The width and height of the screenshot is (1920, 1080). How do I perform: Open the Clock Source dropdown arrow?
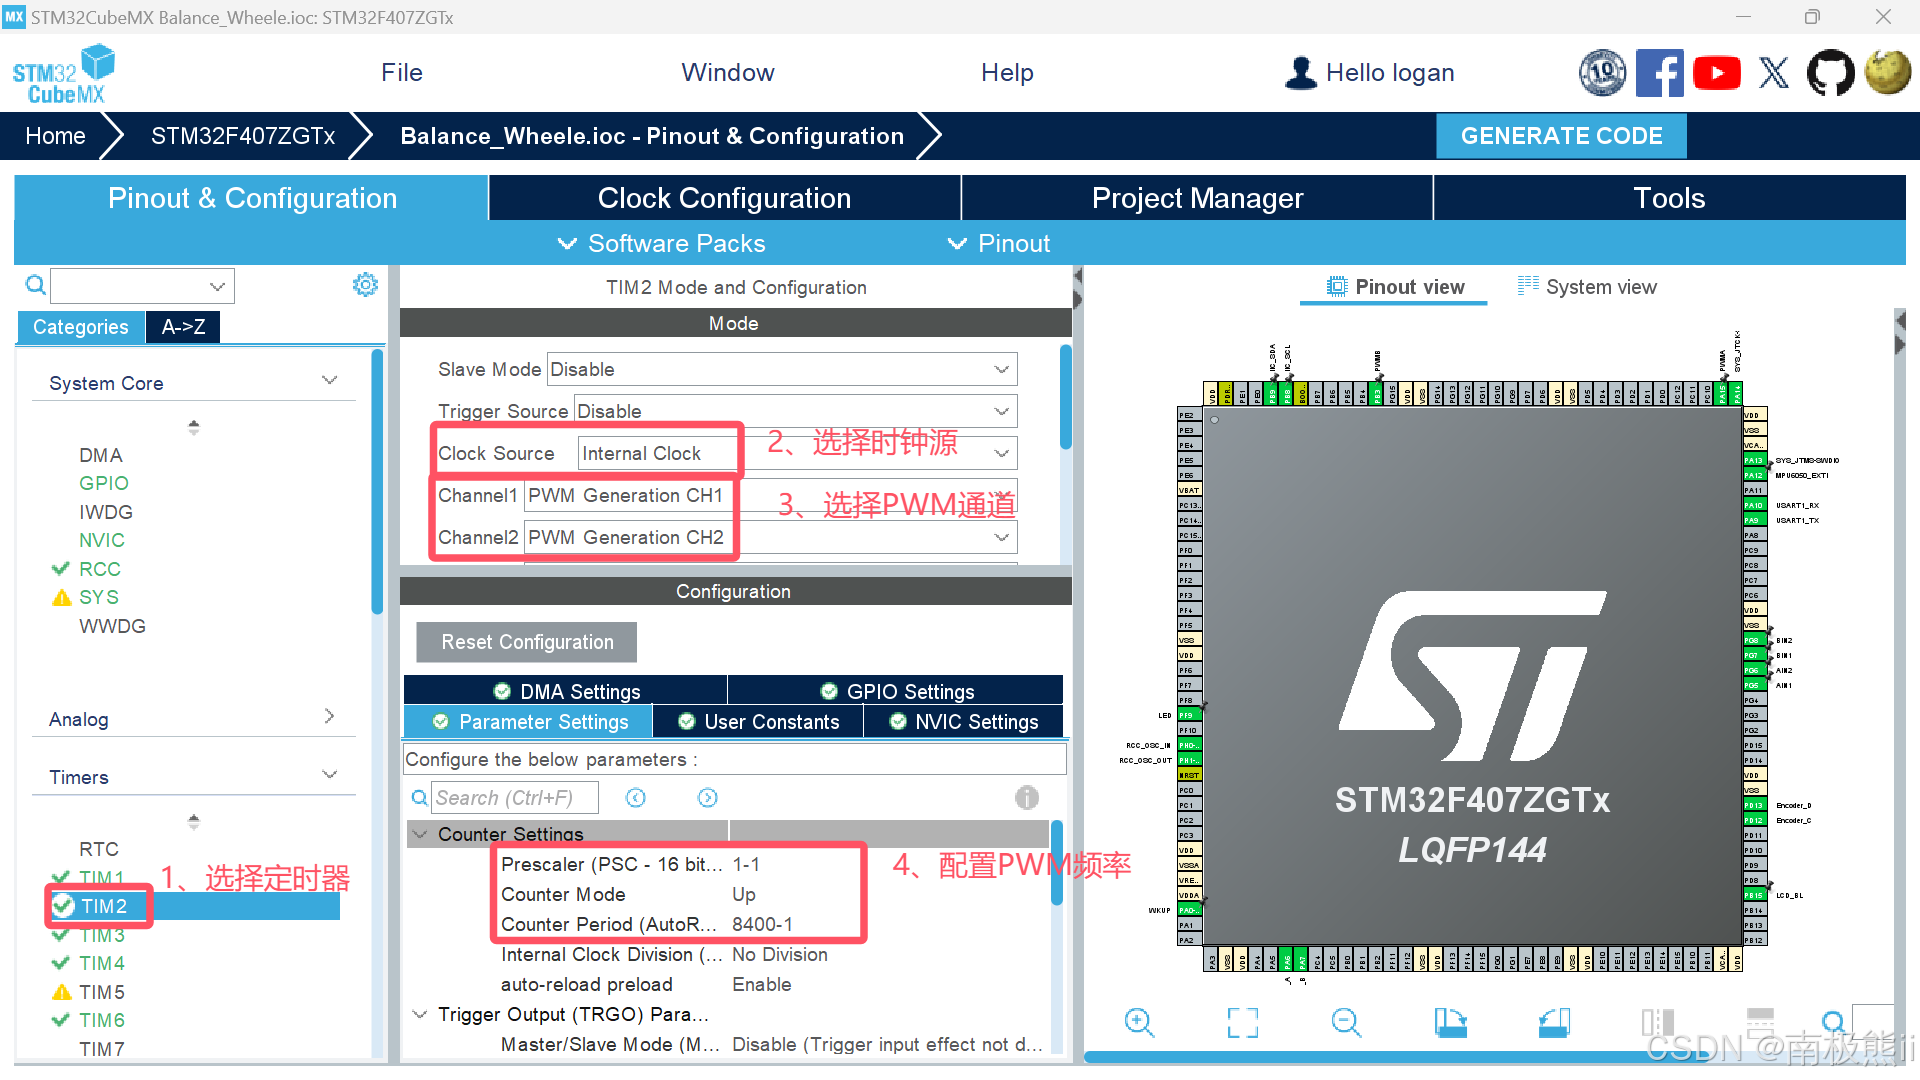pos(1001,453)
